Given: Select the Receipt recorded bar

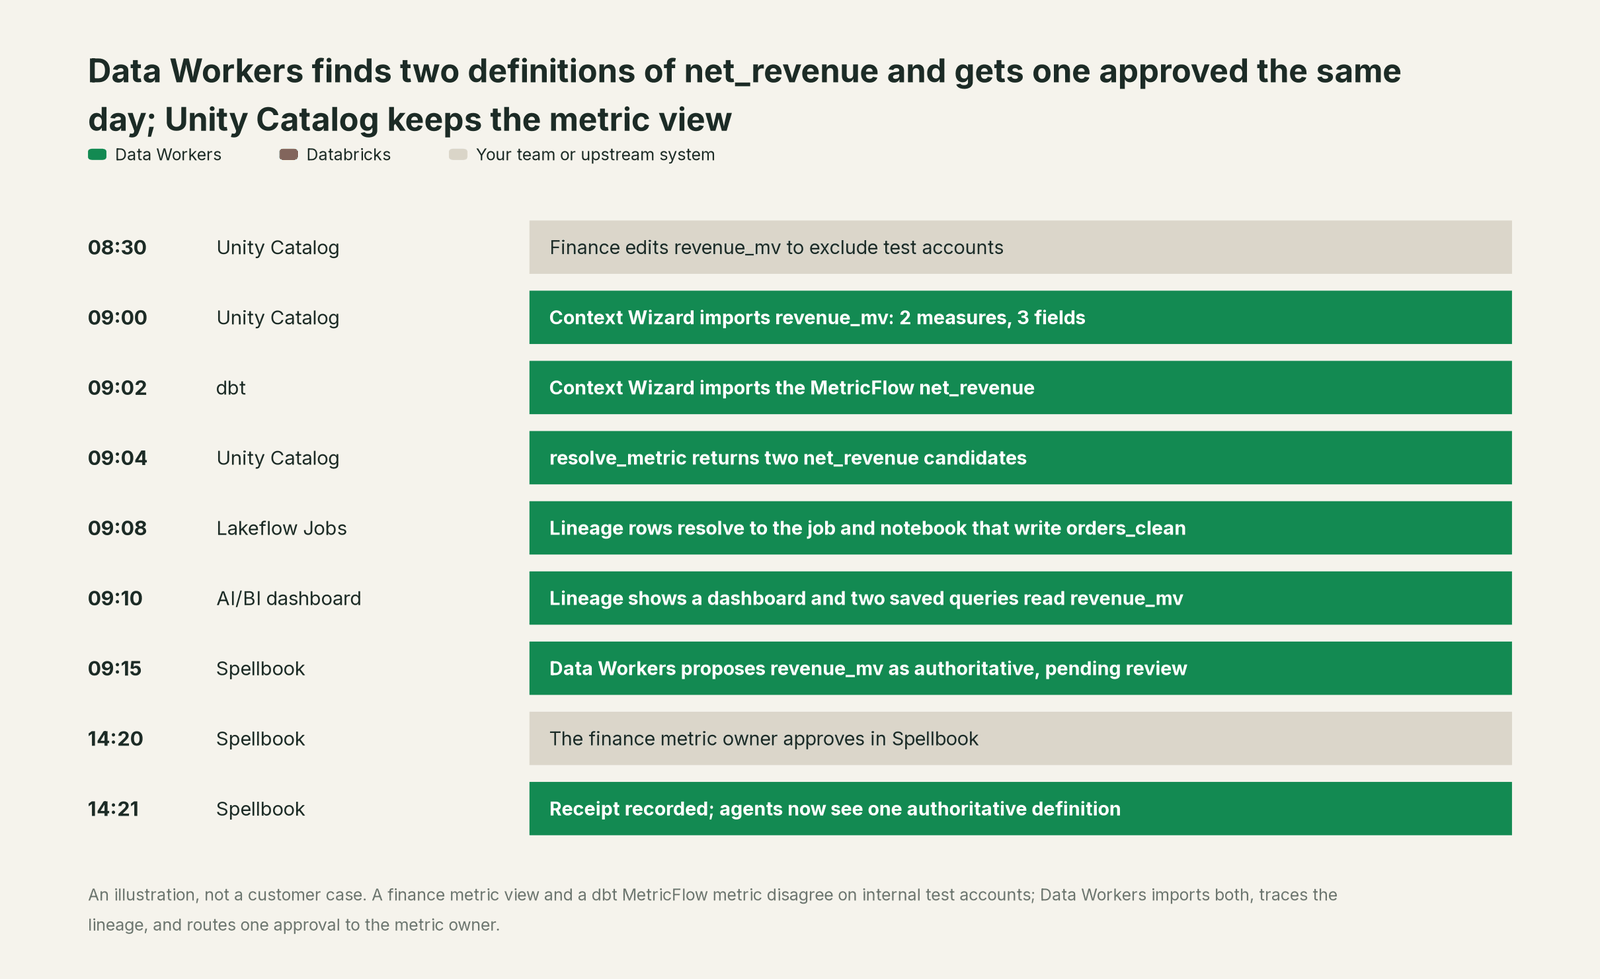Looking at the screenshot, I should (1020, 809).
